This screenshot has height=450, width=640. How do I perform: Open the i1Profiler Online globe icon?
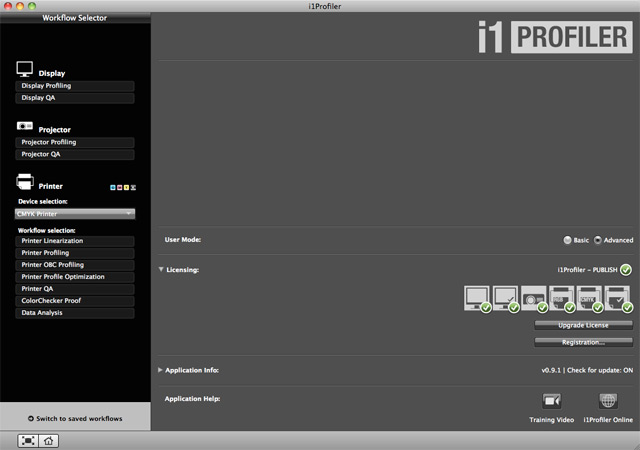[x=608, y=401]
